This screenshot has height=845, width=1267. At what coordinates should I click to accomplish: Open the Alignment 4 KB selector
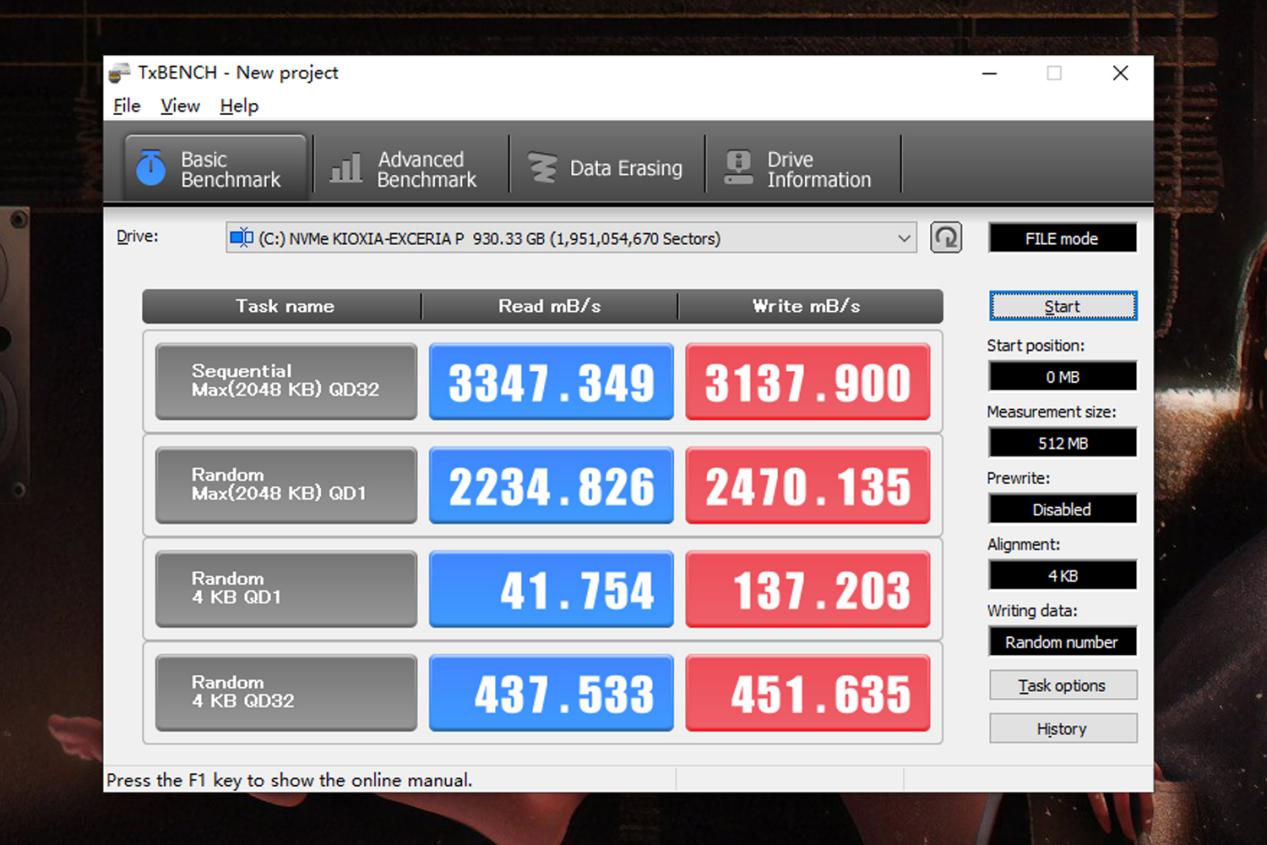[1062, 575]
